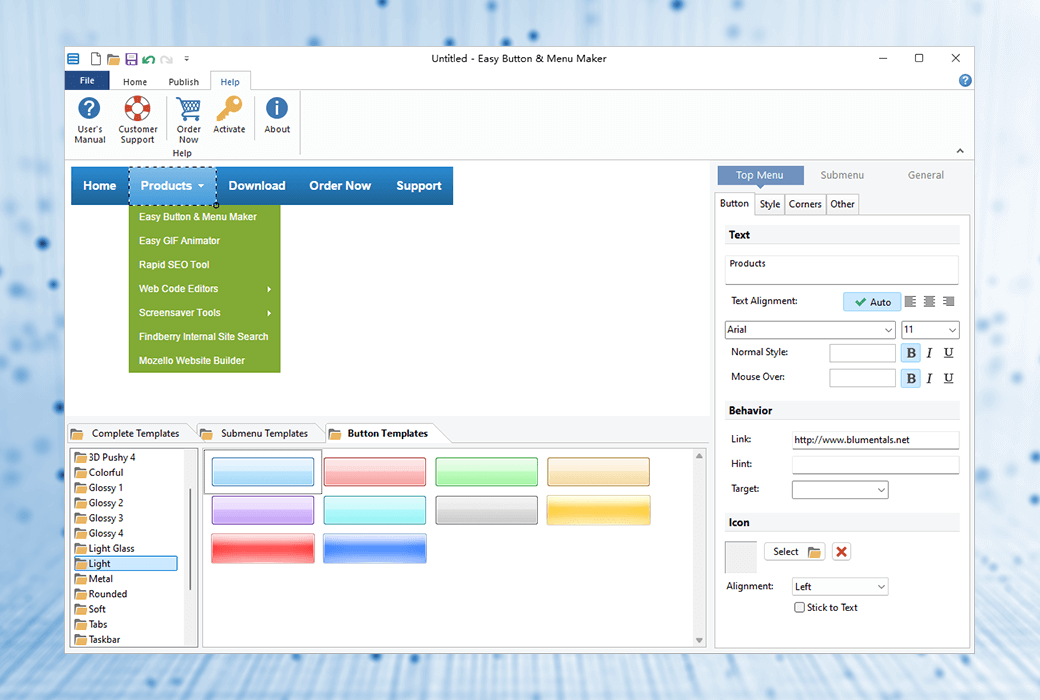Select the Metal template folder
The height and width of the screenshot is (700, 1040).
pyautogui.click(x=94, y=579)
